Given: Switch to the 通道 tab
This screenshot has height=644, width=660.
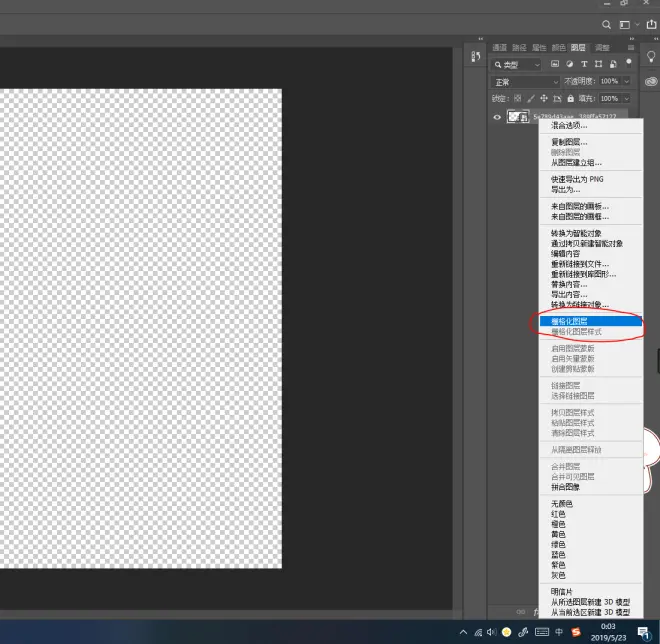Looking at the screenshot, I should point(500,48).
